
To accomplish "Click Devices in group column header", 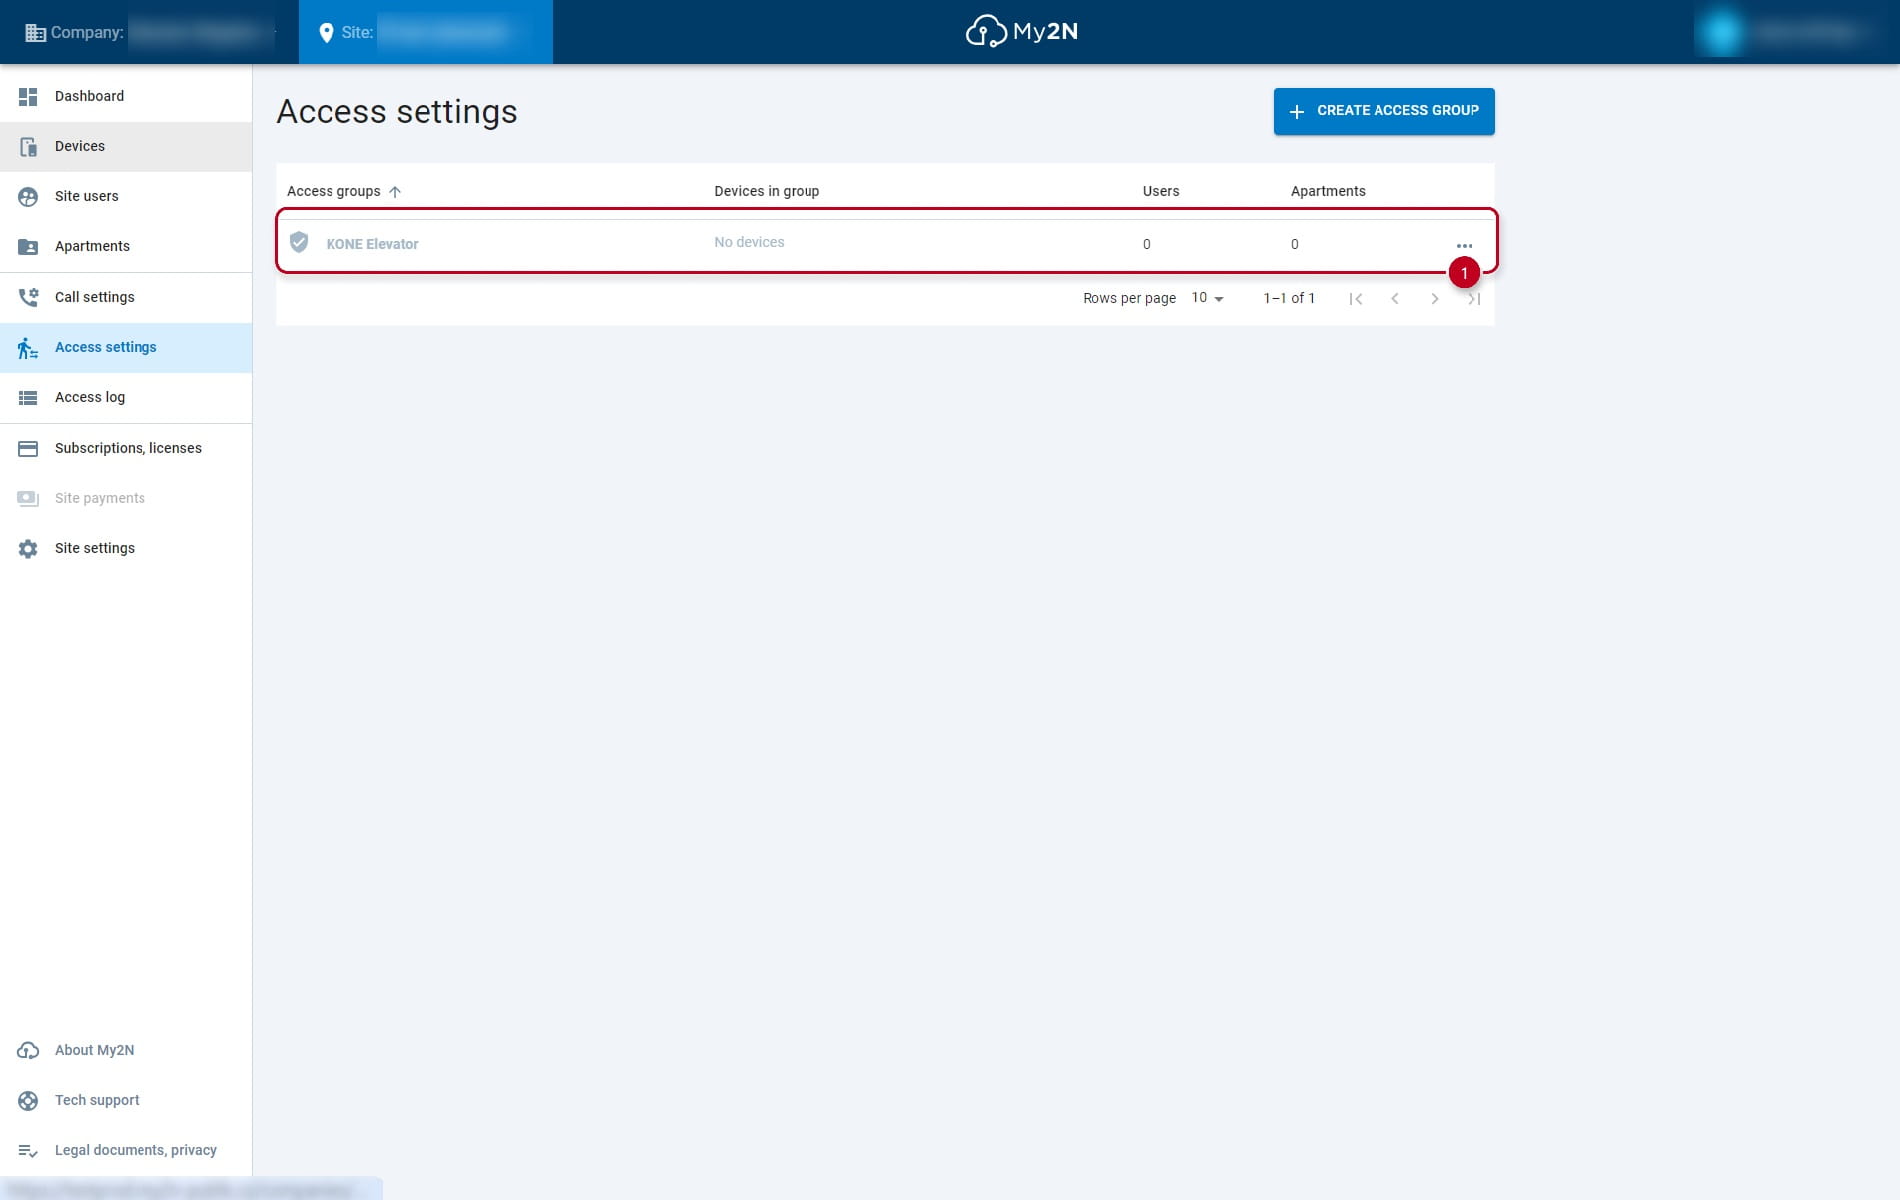I will [766, 191].
